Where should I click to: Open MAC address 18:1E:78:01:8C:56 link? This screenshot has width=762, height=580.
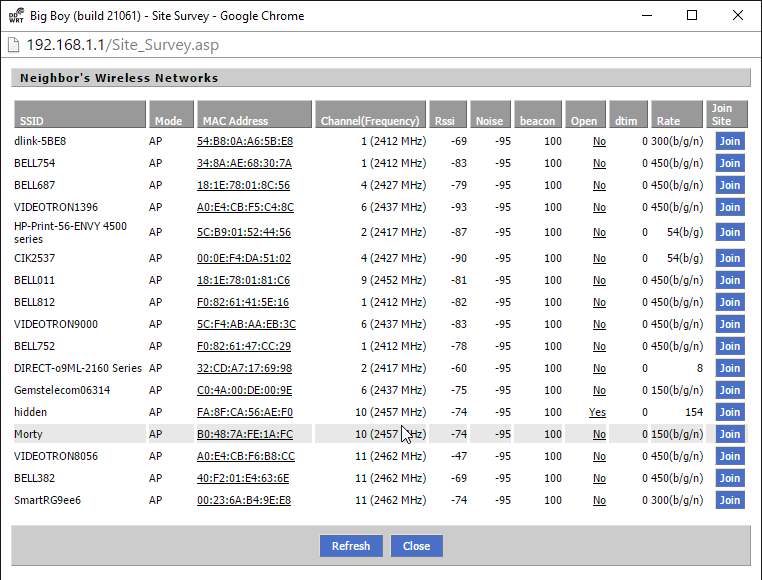point(243,185)
